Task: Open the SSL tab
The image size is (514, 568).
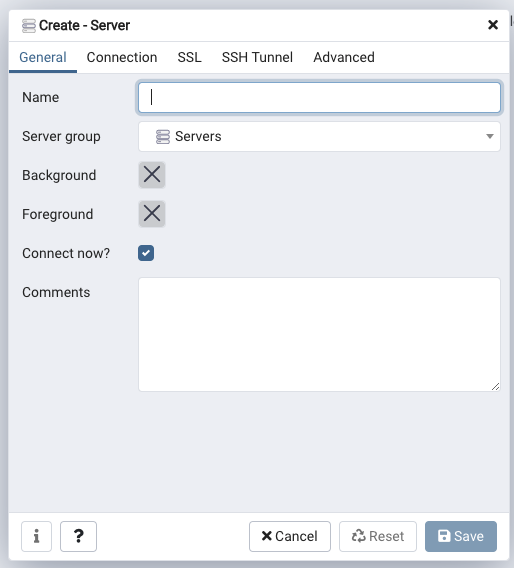Action: click(189, 57)
